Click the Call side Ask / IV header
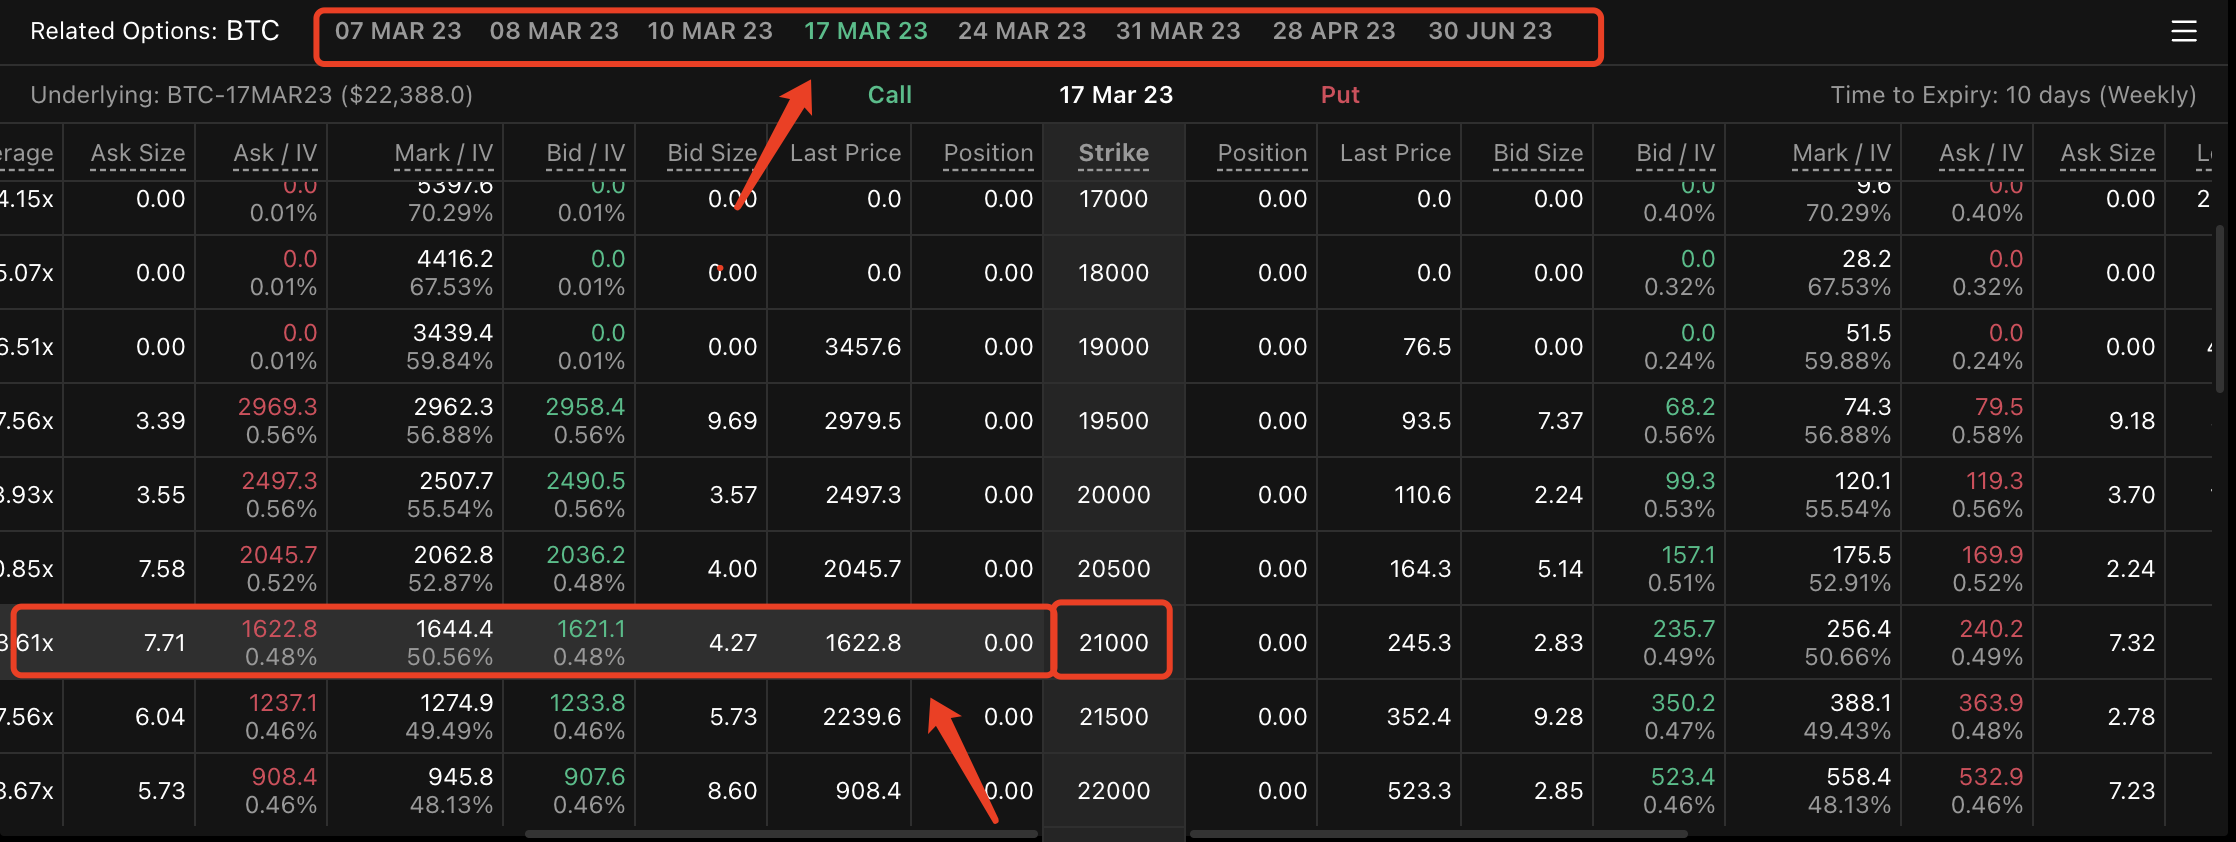2236x842 pixels. point(275,153)
